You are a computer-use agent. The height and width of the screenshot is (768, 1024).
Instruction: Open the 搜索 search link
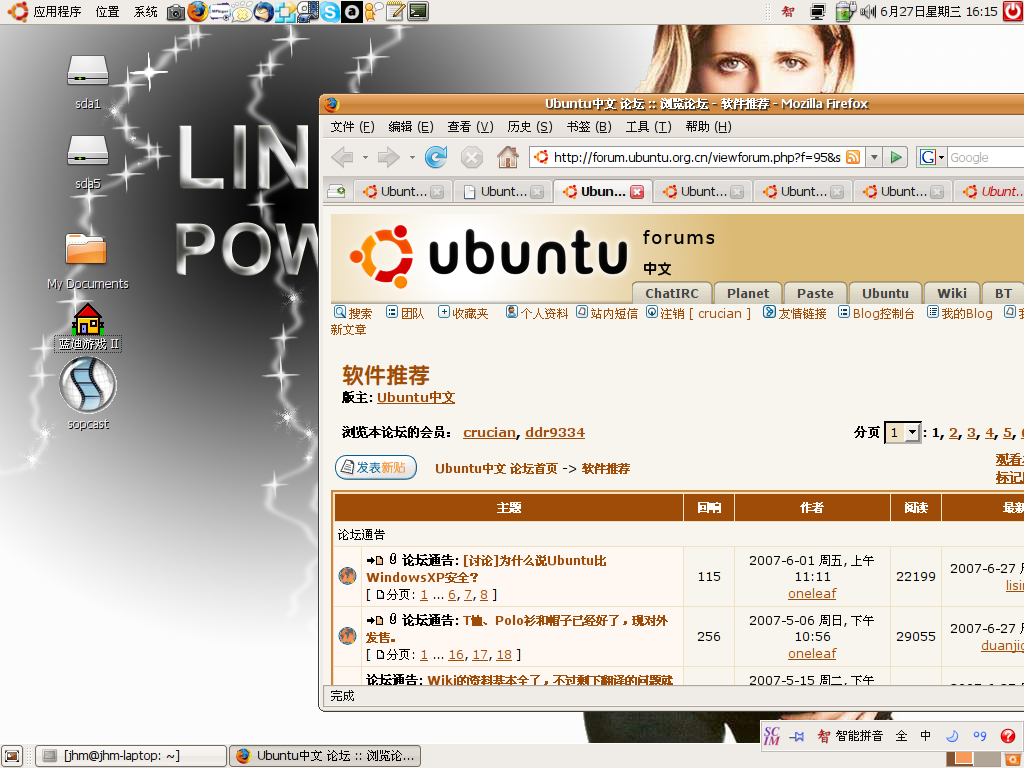(x=353, y=313)
